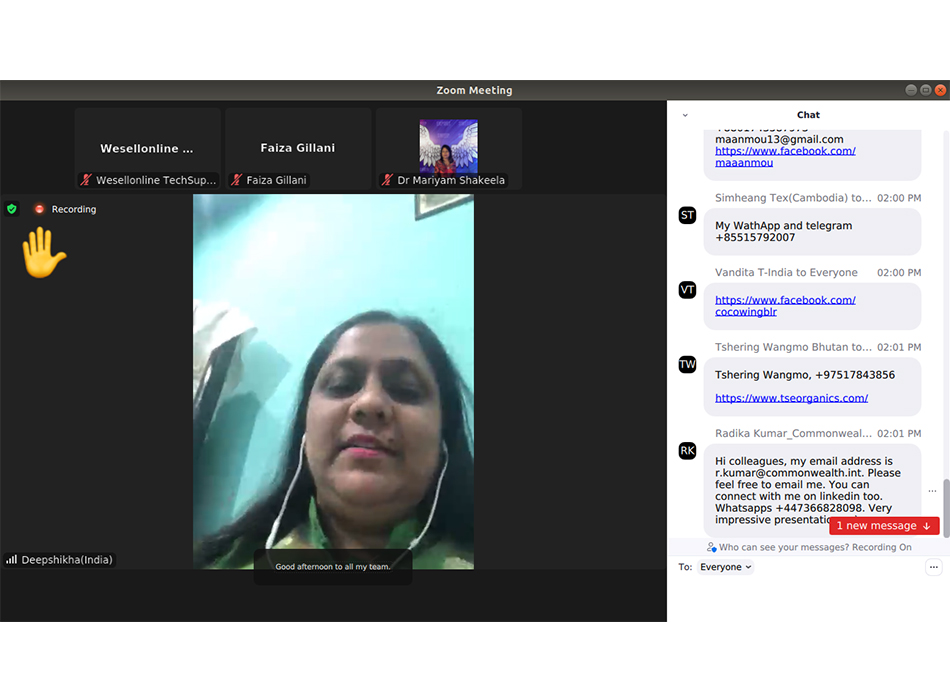This screenshot has height=700, width=950.
Task: Maximize the Zoom Meeting window
Action: click(925, 90)
